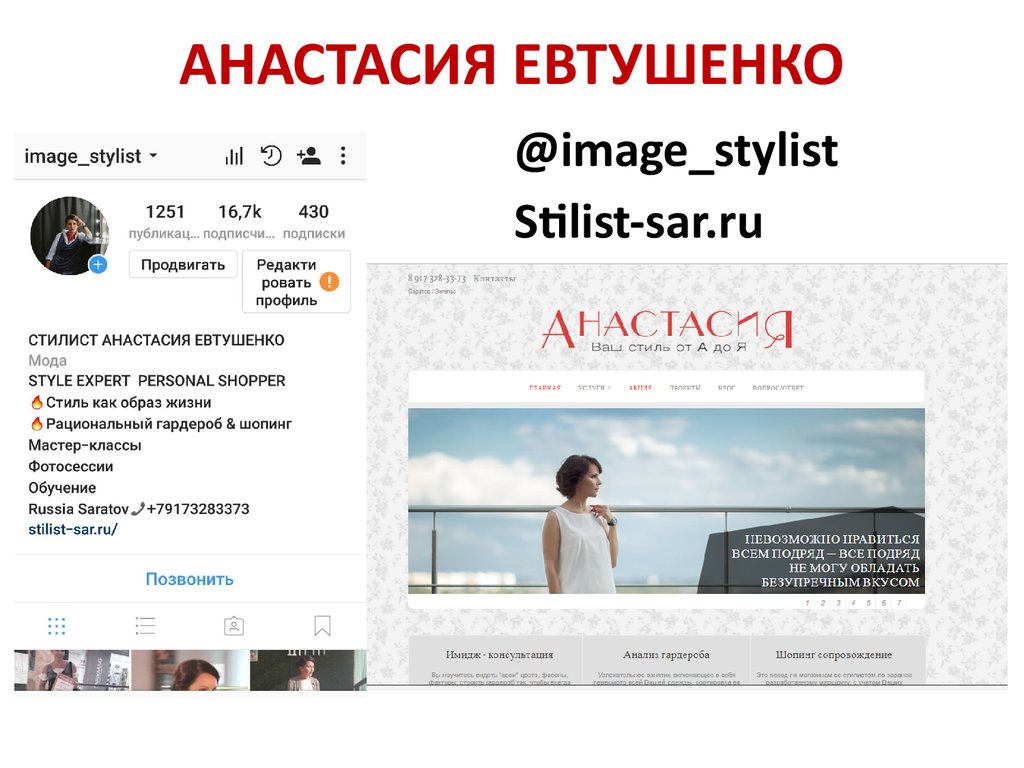Jump to slide 3 on the carousel
1024x768 pixels.
[838, 602]
